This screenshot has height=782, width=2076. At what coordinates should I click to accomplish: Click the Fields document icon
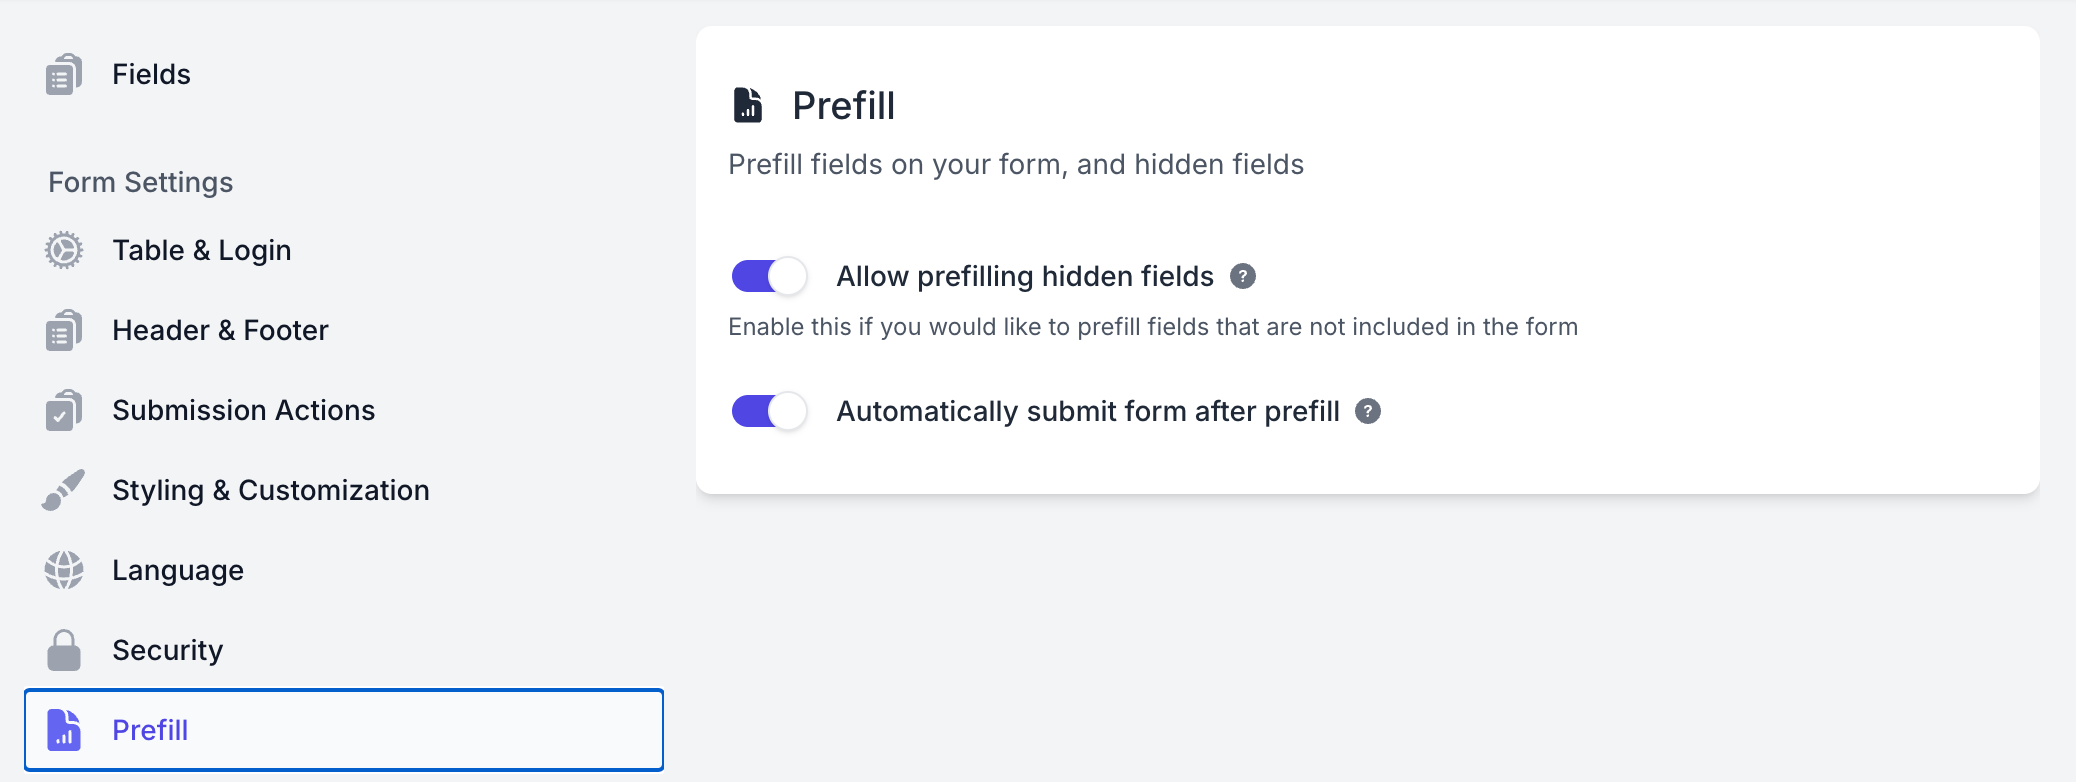tap(64, 74)
